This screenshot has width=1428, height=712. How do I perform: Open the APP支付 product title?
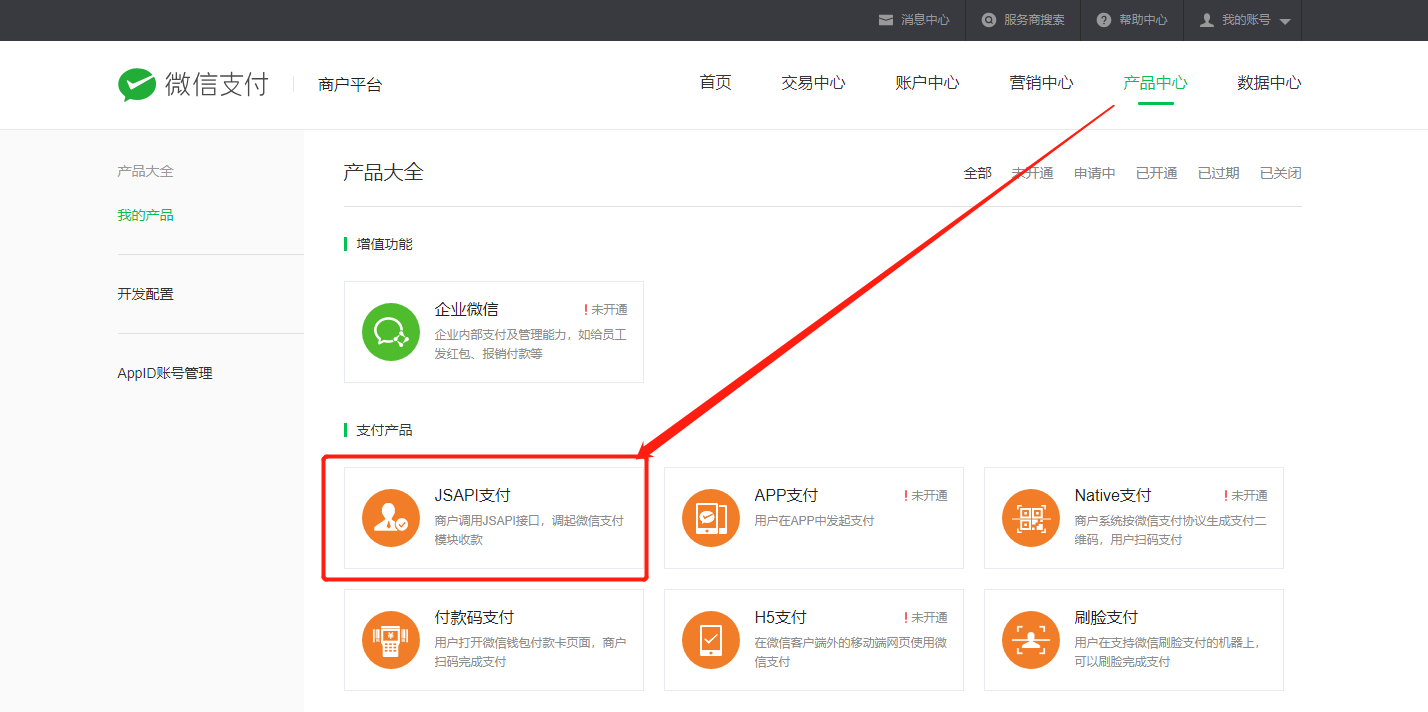tap(786, 495)
